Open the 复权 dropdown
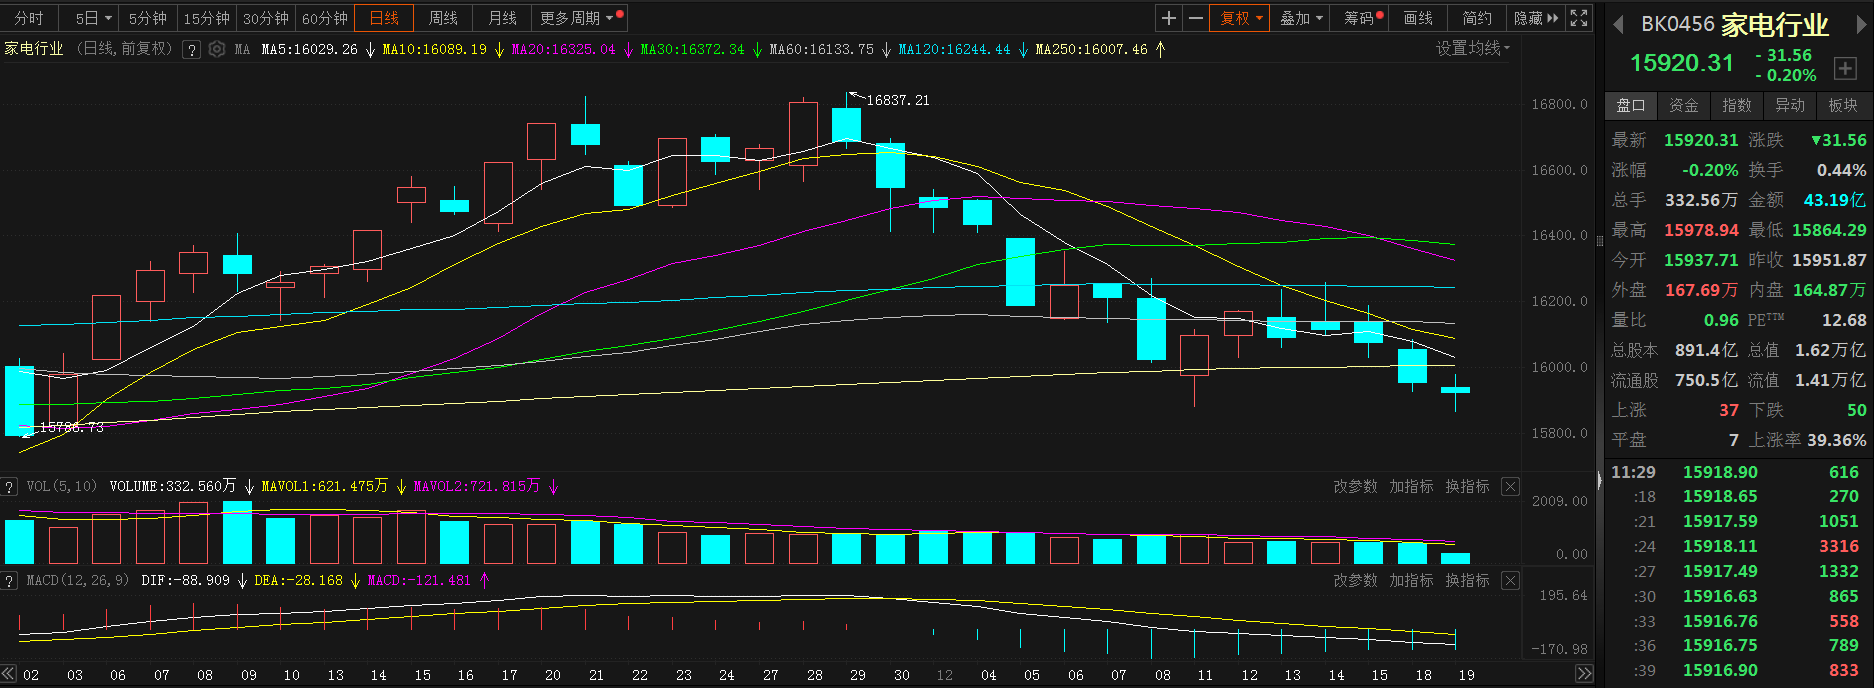The height and width of the screenshot is (688, 1874). click(x=1241, y=18)
